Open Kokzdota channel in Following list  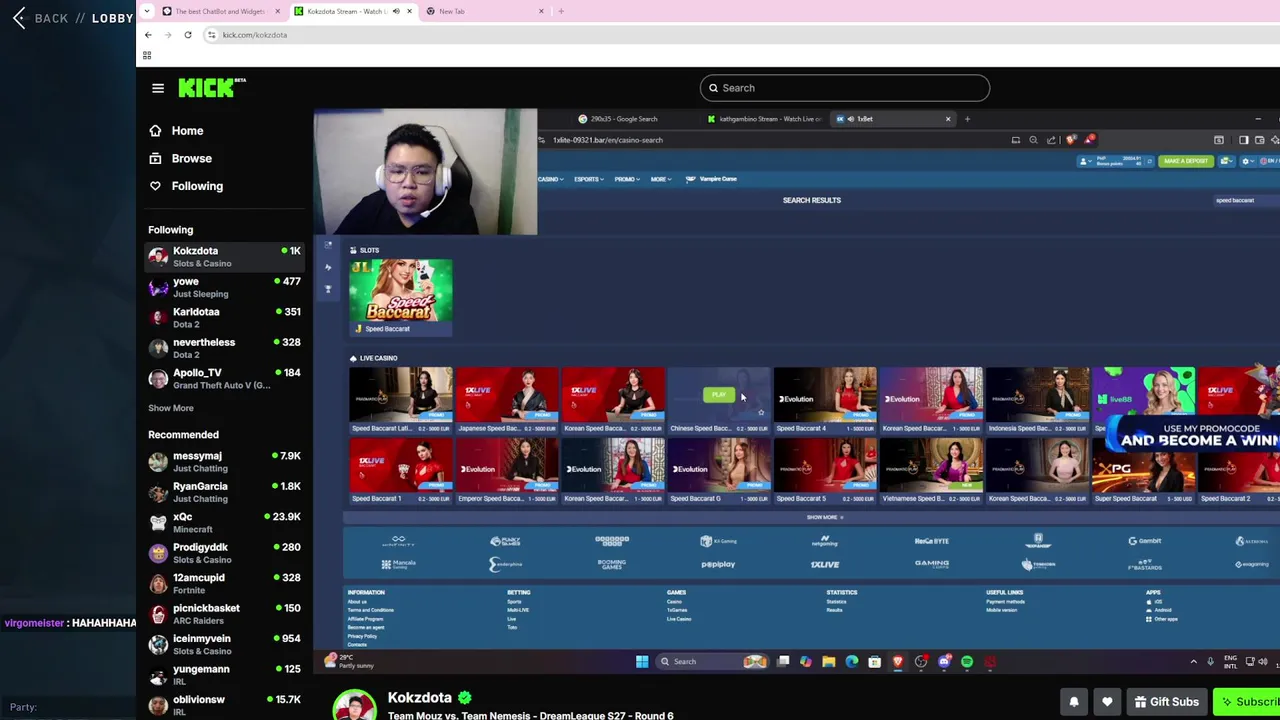(x=224, y=257)
